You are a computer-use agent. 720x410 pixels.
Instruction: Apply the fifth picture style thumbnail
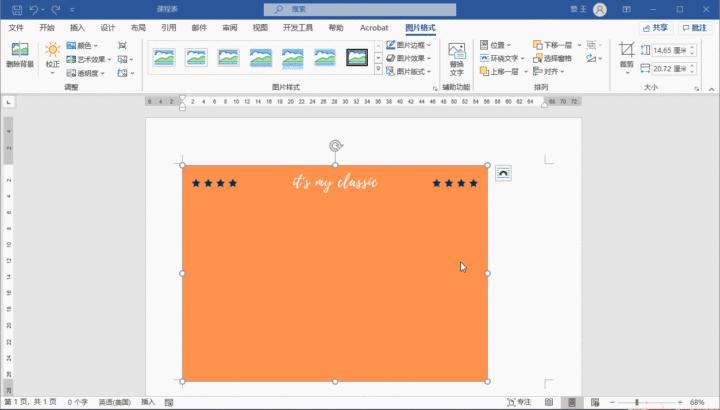coord(292,58)
